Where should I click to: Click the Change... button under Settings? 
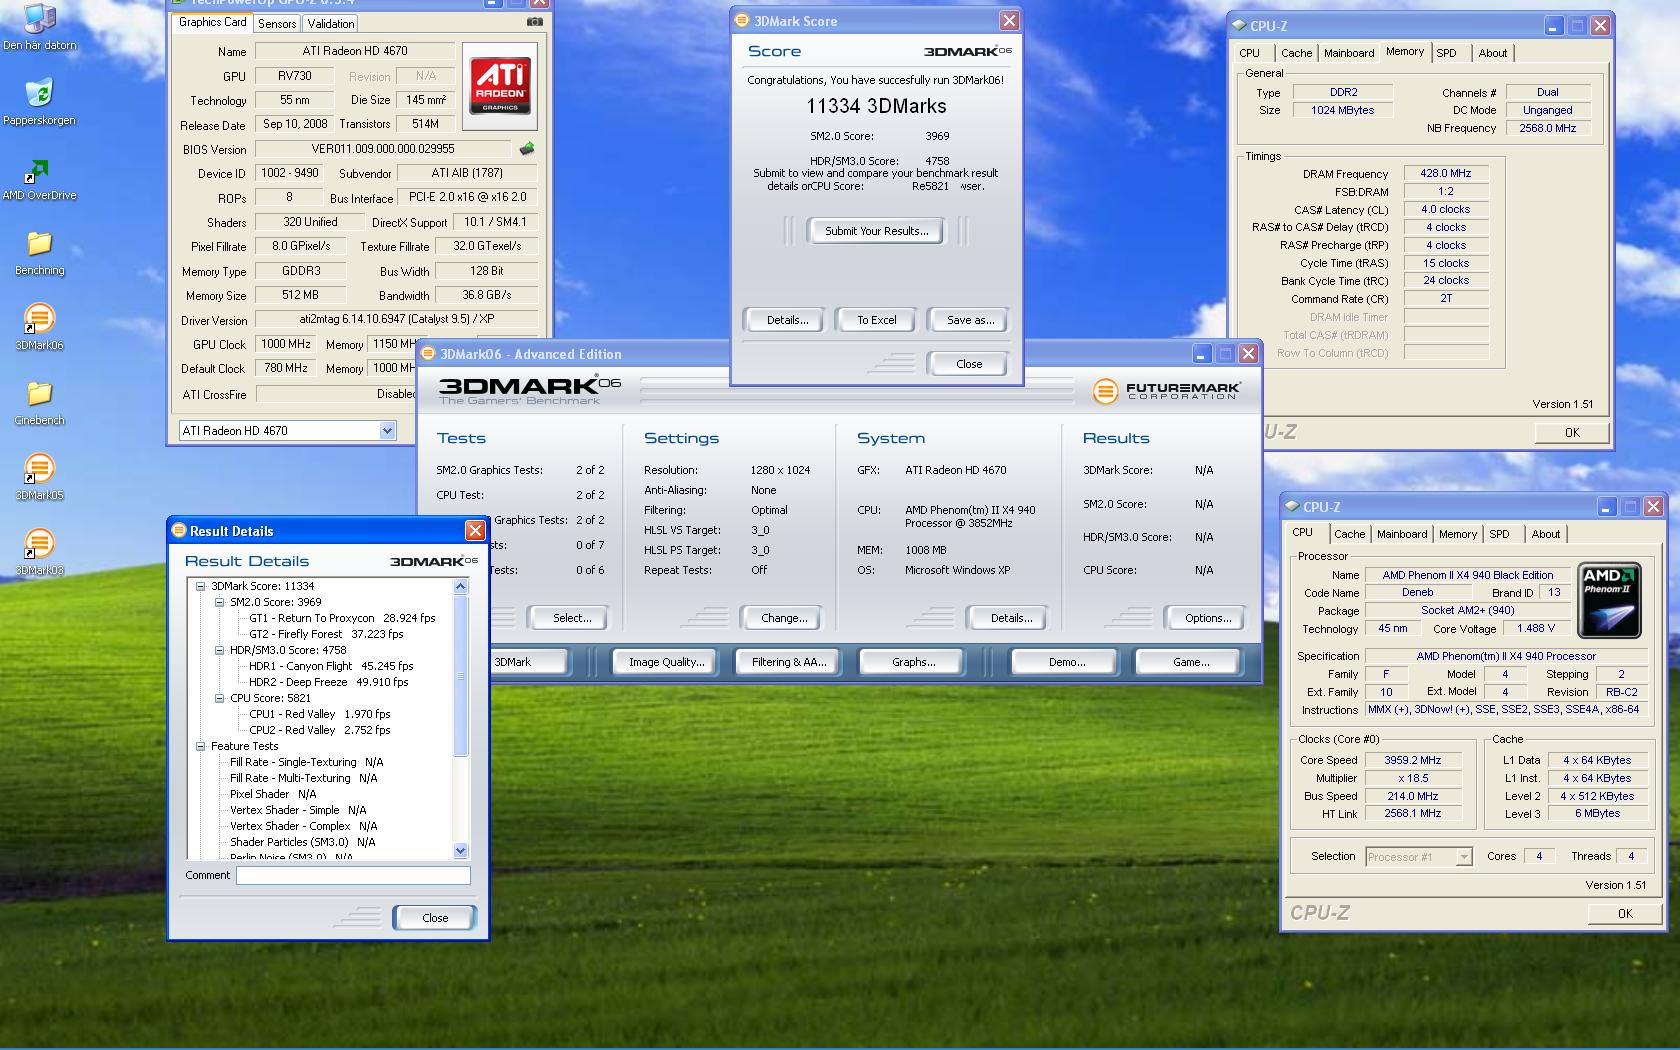[x=783, y=618]
